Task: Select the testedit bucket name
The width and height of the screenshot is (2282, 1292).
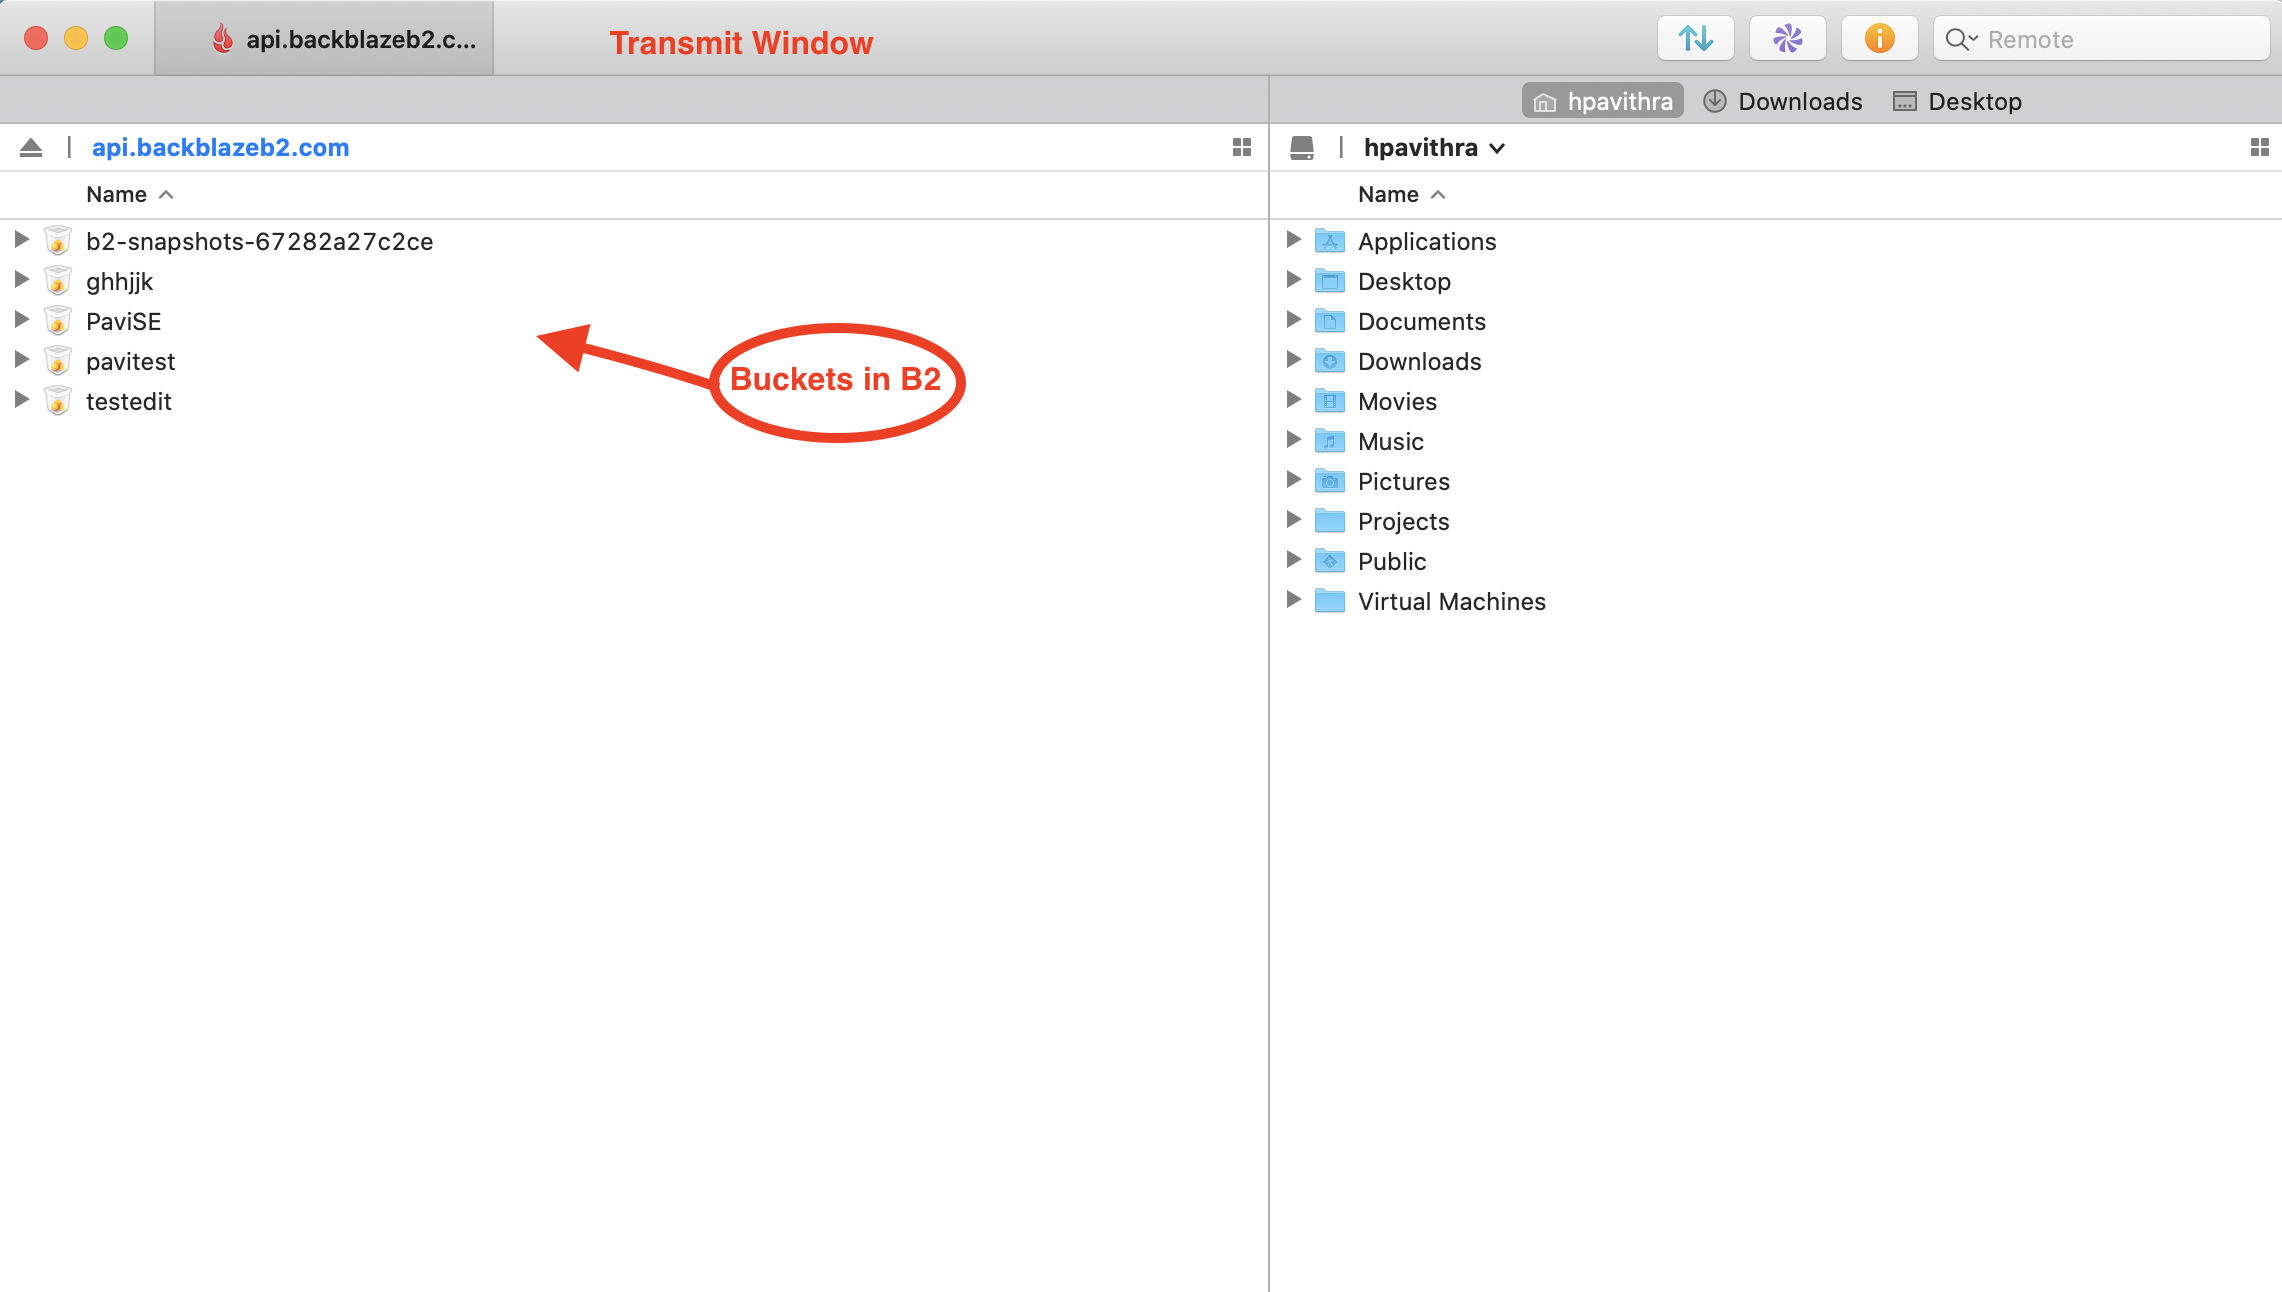Action: [x=129, y=401]
